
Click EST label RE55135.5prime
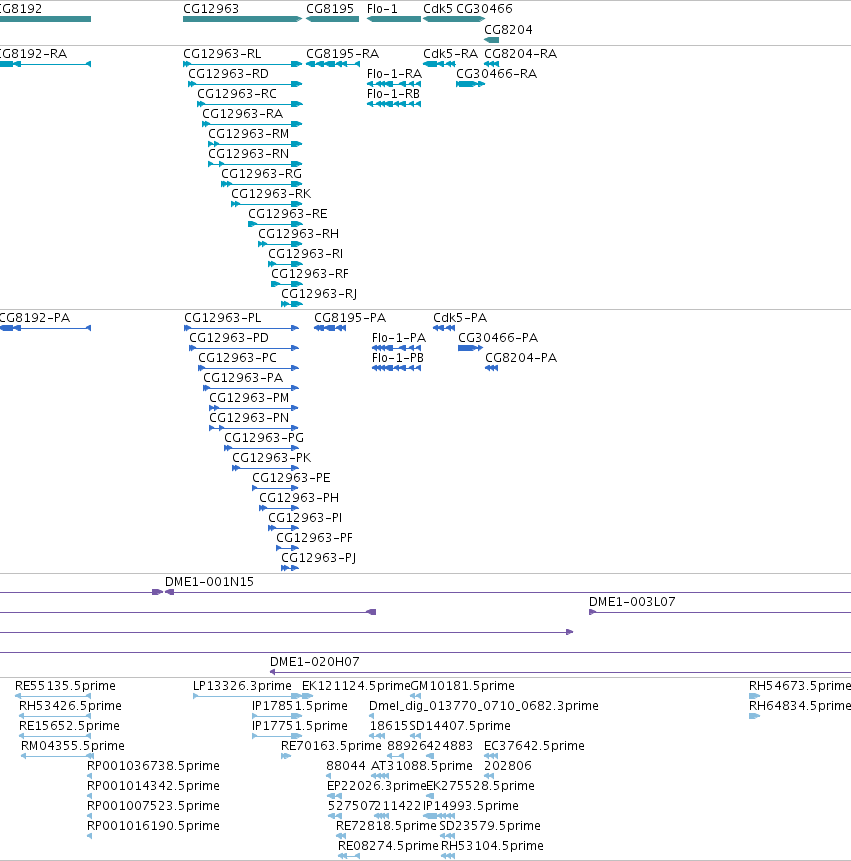pos(65,686)
